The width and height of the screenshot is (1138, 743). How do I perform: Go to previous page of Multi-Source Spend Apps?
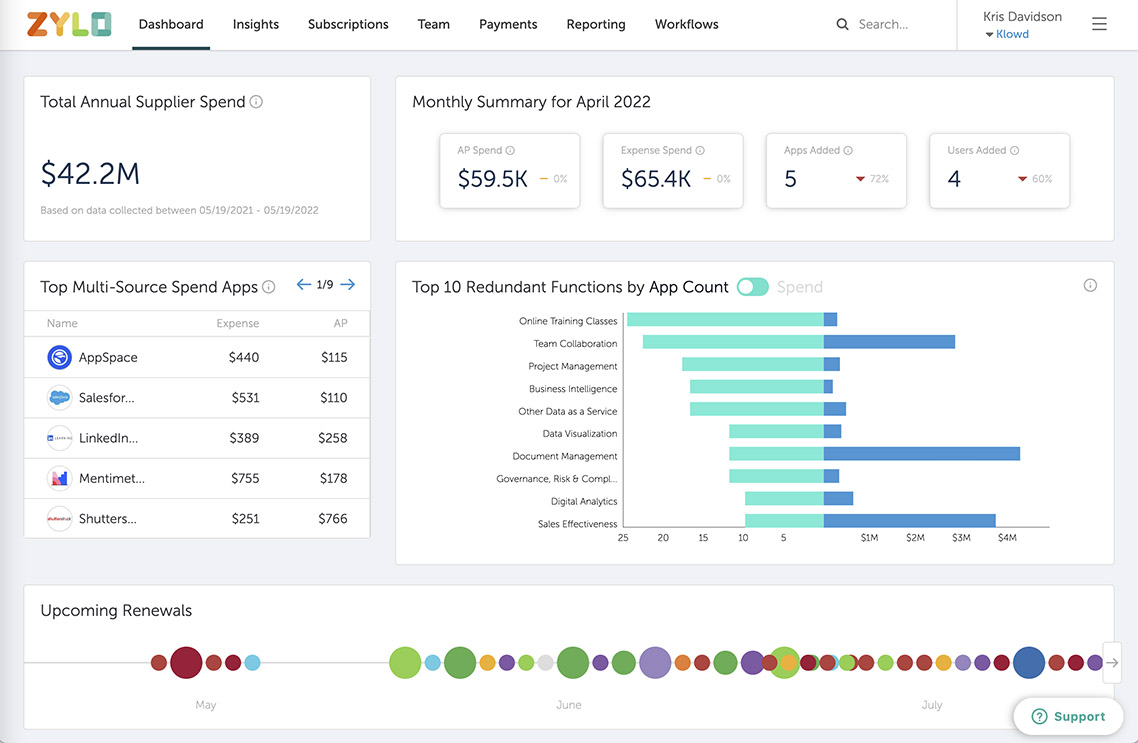[304, 285]
